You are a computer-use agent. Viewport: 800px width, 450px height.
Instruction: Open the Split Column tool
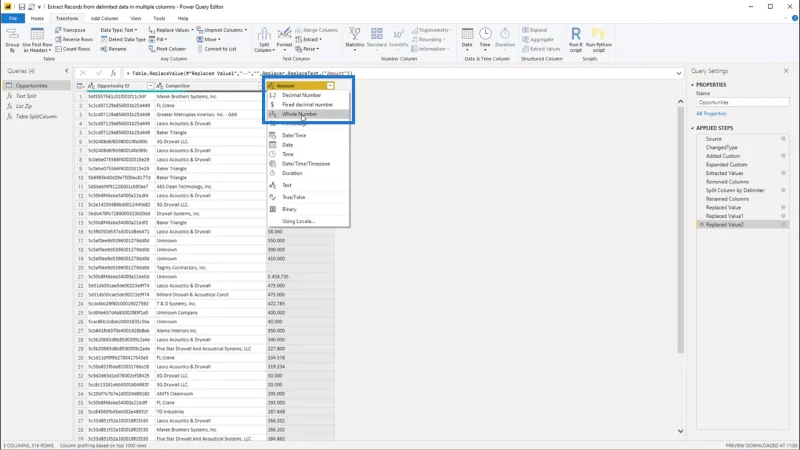point(264,40)
